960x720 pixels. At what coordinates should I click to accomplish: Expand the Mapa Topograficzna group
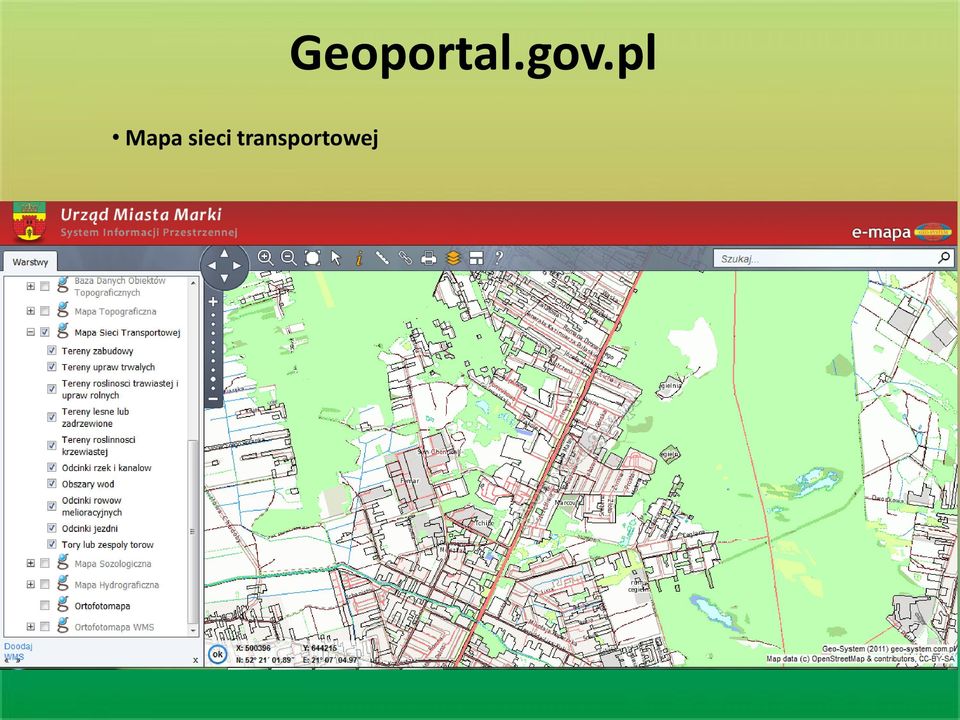click(x=31, y=311)
